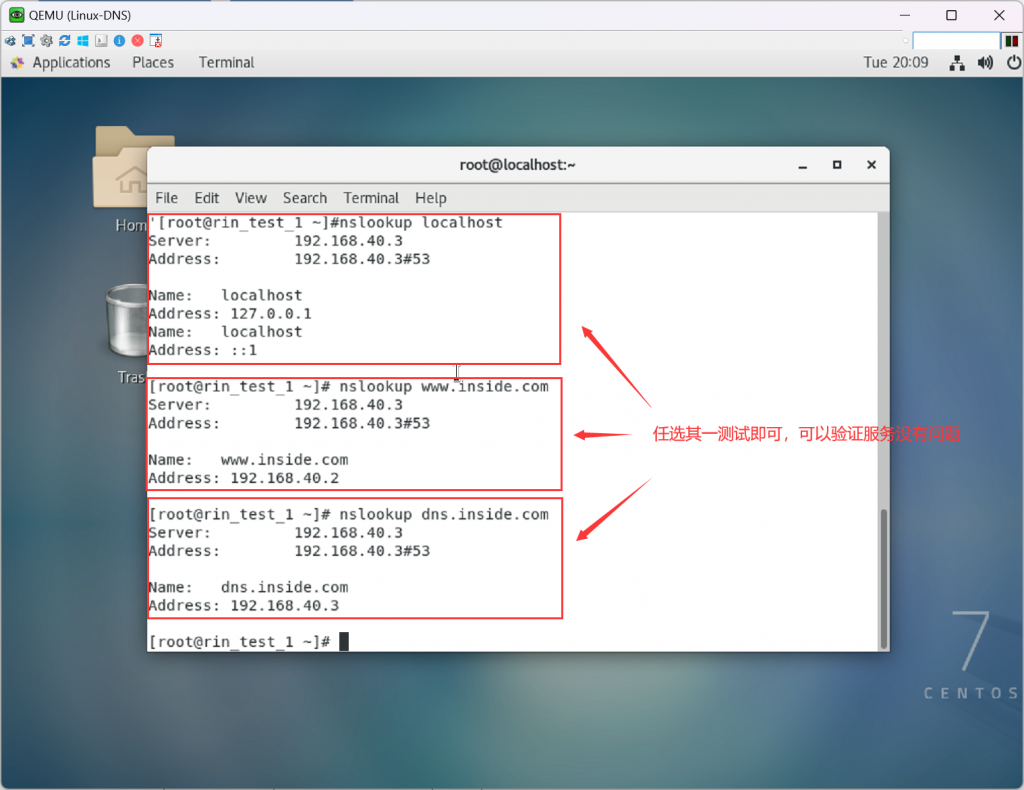This screenshot has height=790, width=1024.
Task: Click the blue info icon
Action: (x=119, y=41)
